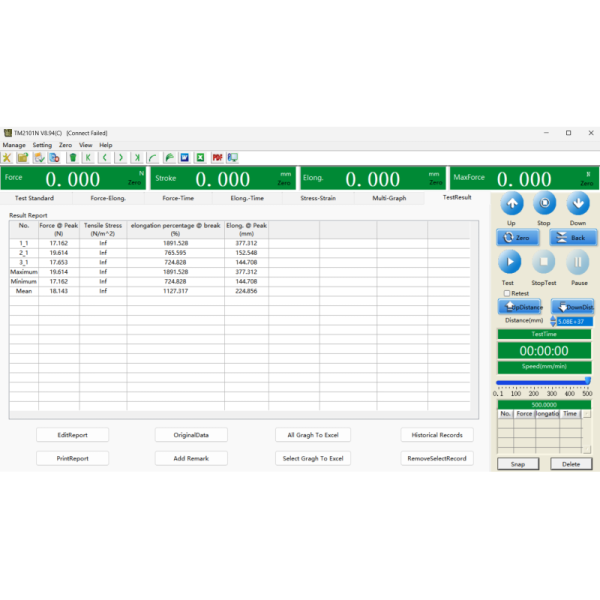This screenshot has width=600, height=600.
Task: Click the speed slider handle
Action: pyautogui.click(x=588, y=380)
